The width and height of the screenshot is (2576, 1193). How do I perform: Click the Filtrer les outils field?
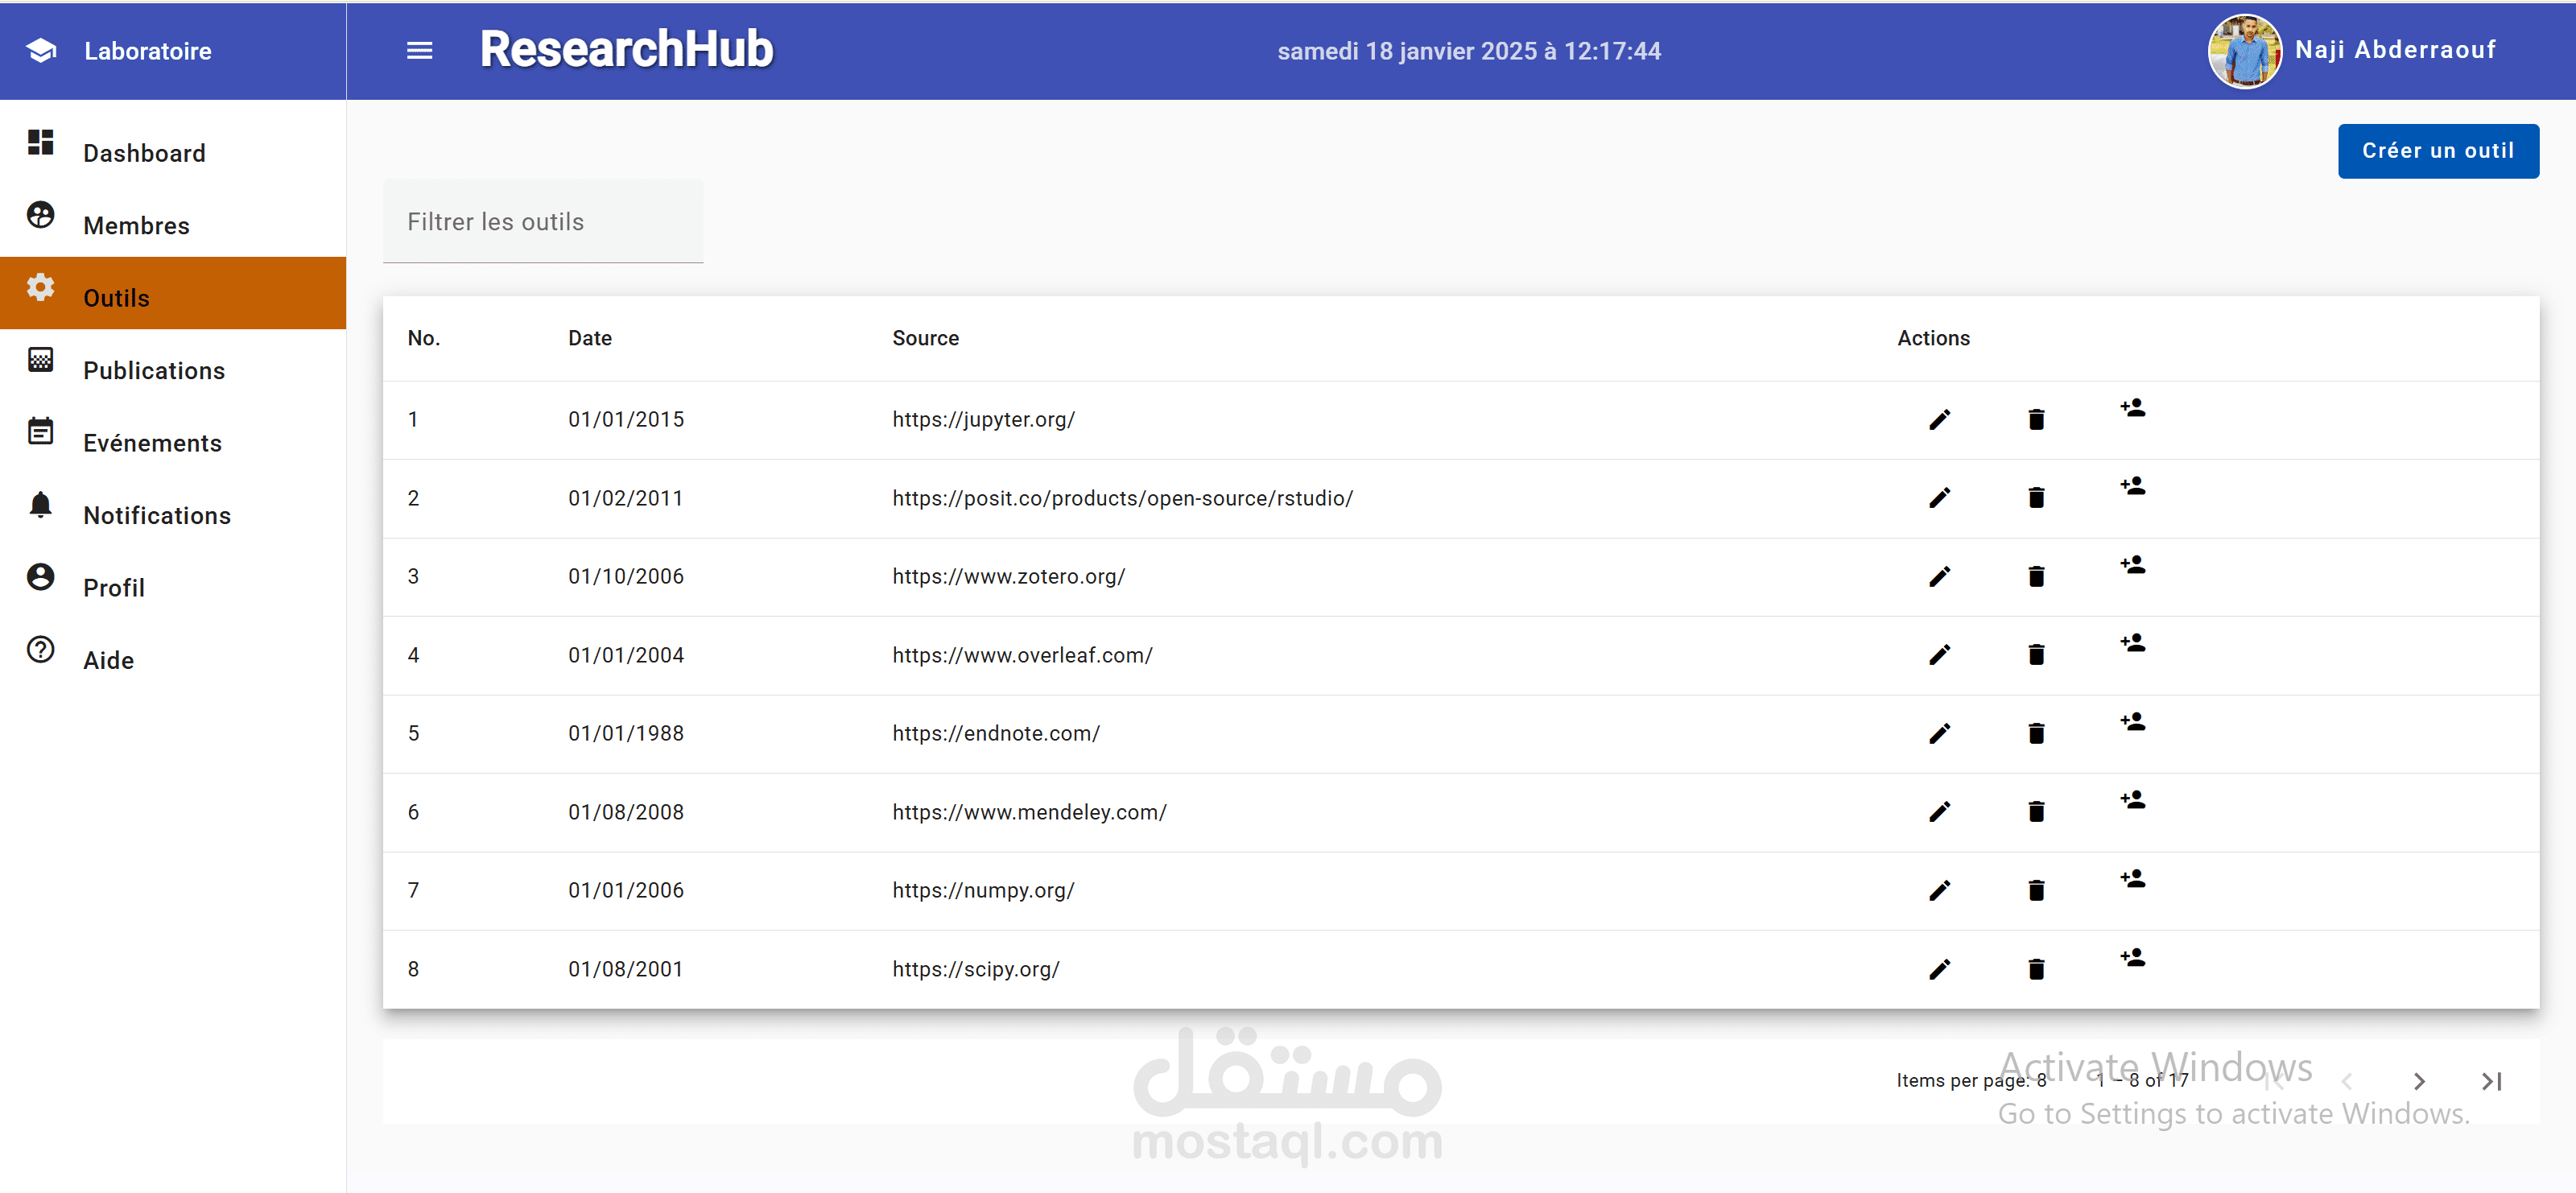pyautogui.click(x=543, y=222)
